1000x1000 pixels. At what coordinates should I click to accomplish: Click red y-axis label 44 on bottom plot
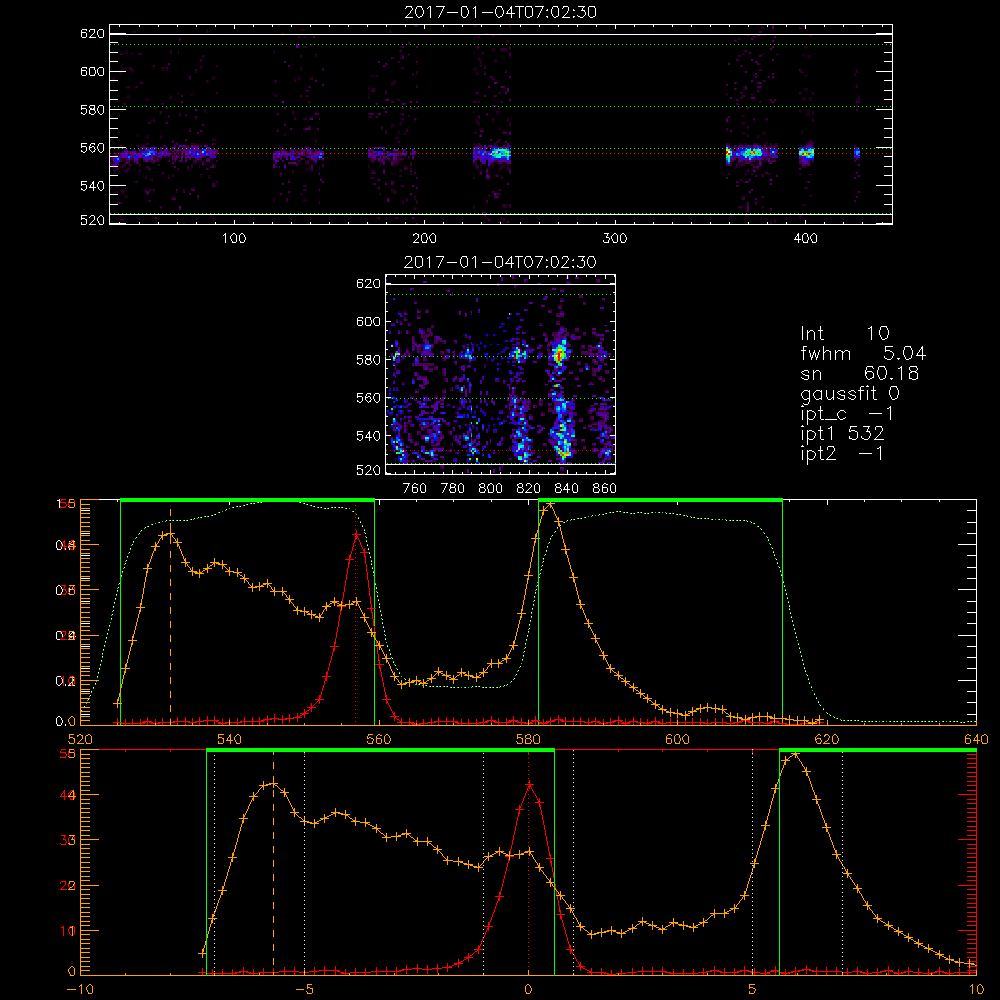tap(68, 795)
